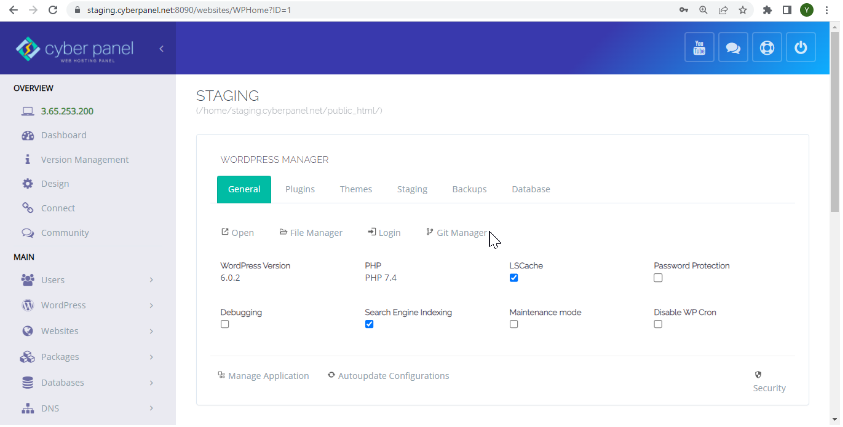Open the Chrome profile avatar

point(806,10)
